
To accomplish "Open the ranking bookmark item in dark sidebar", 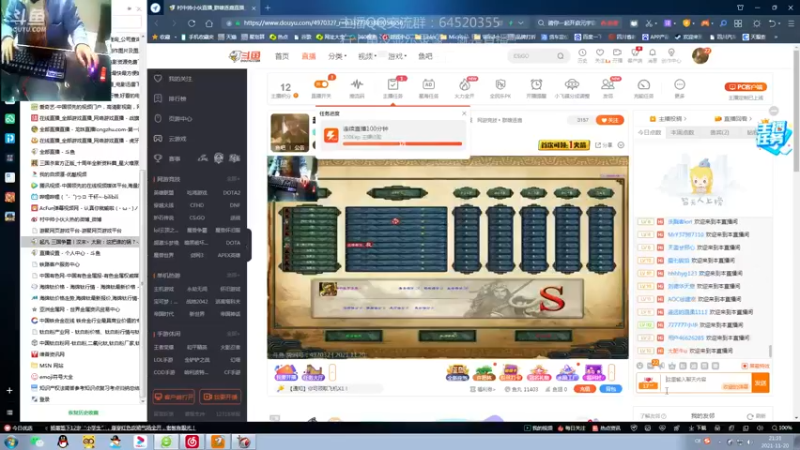I will tap(171, 98).
